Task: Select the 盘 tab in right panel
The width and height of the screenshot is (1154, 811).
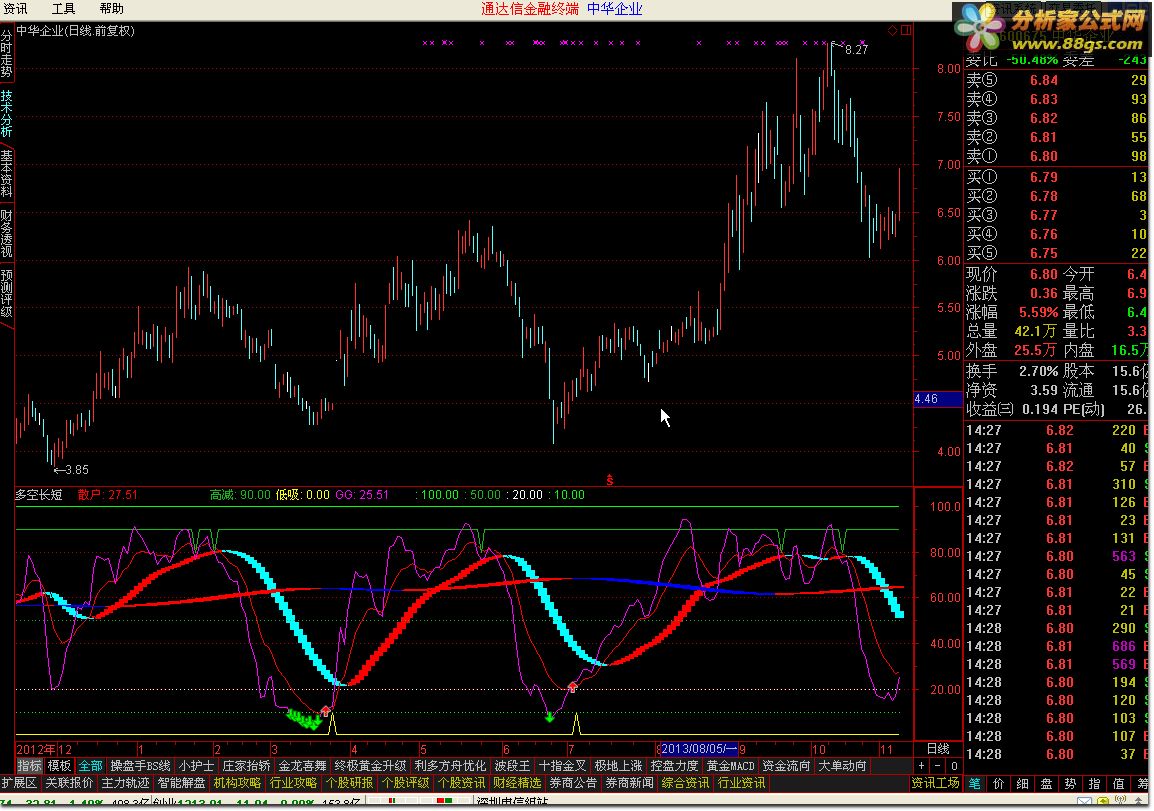Action: click(x=1047, y=784)
